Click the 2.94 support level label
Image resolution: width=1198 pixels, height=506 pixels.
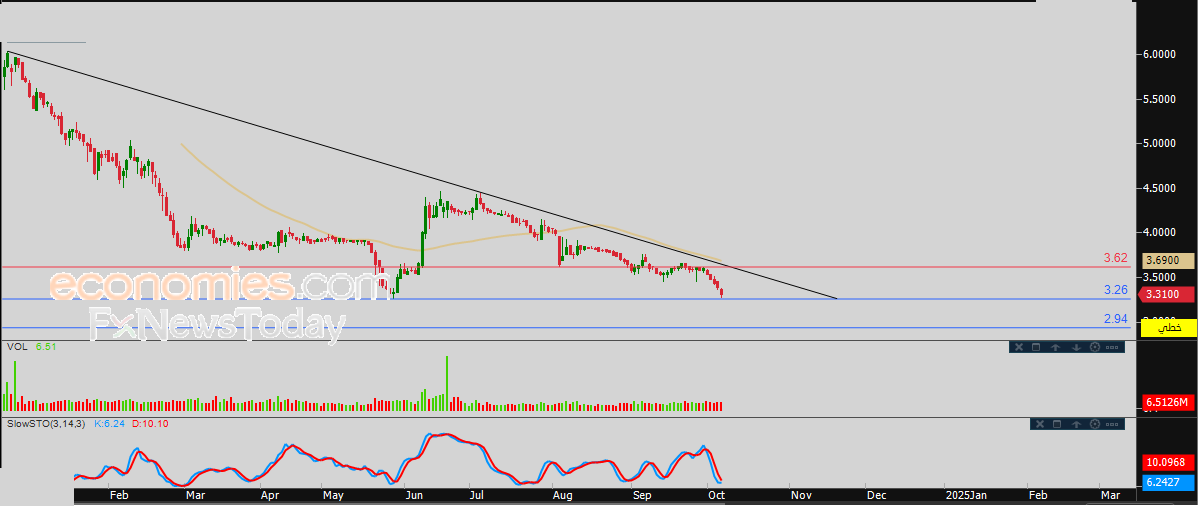point(1115,319)
